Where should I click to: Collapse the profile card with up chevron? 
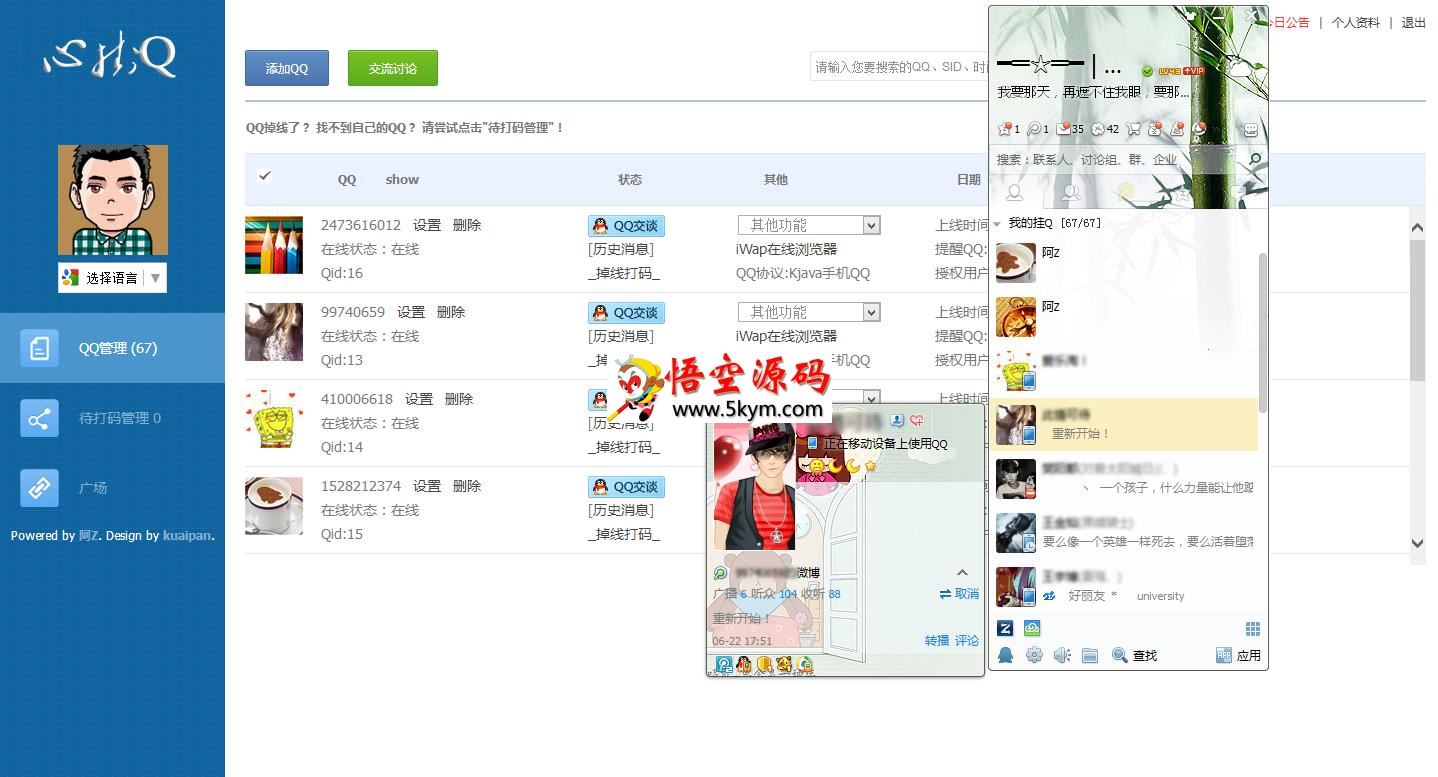coord(962,573)
